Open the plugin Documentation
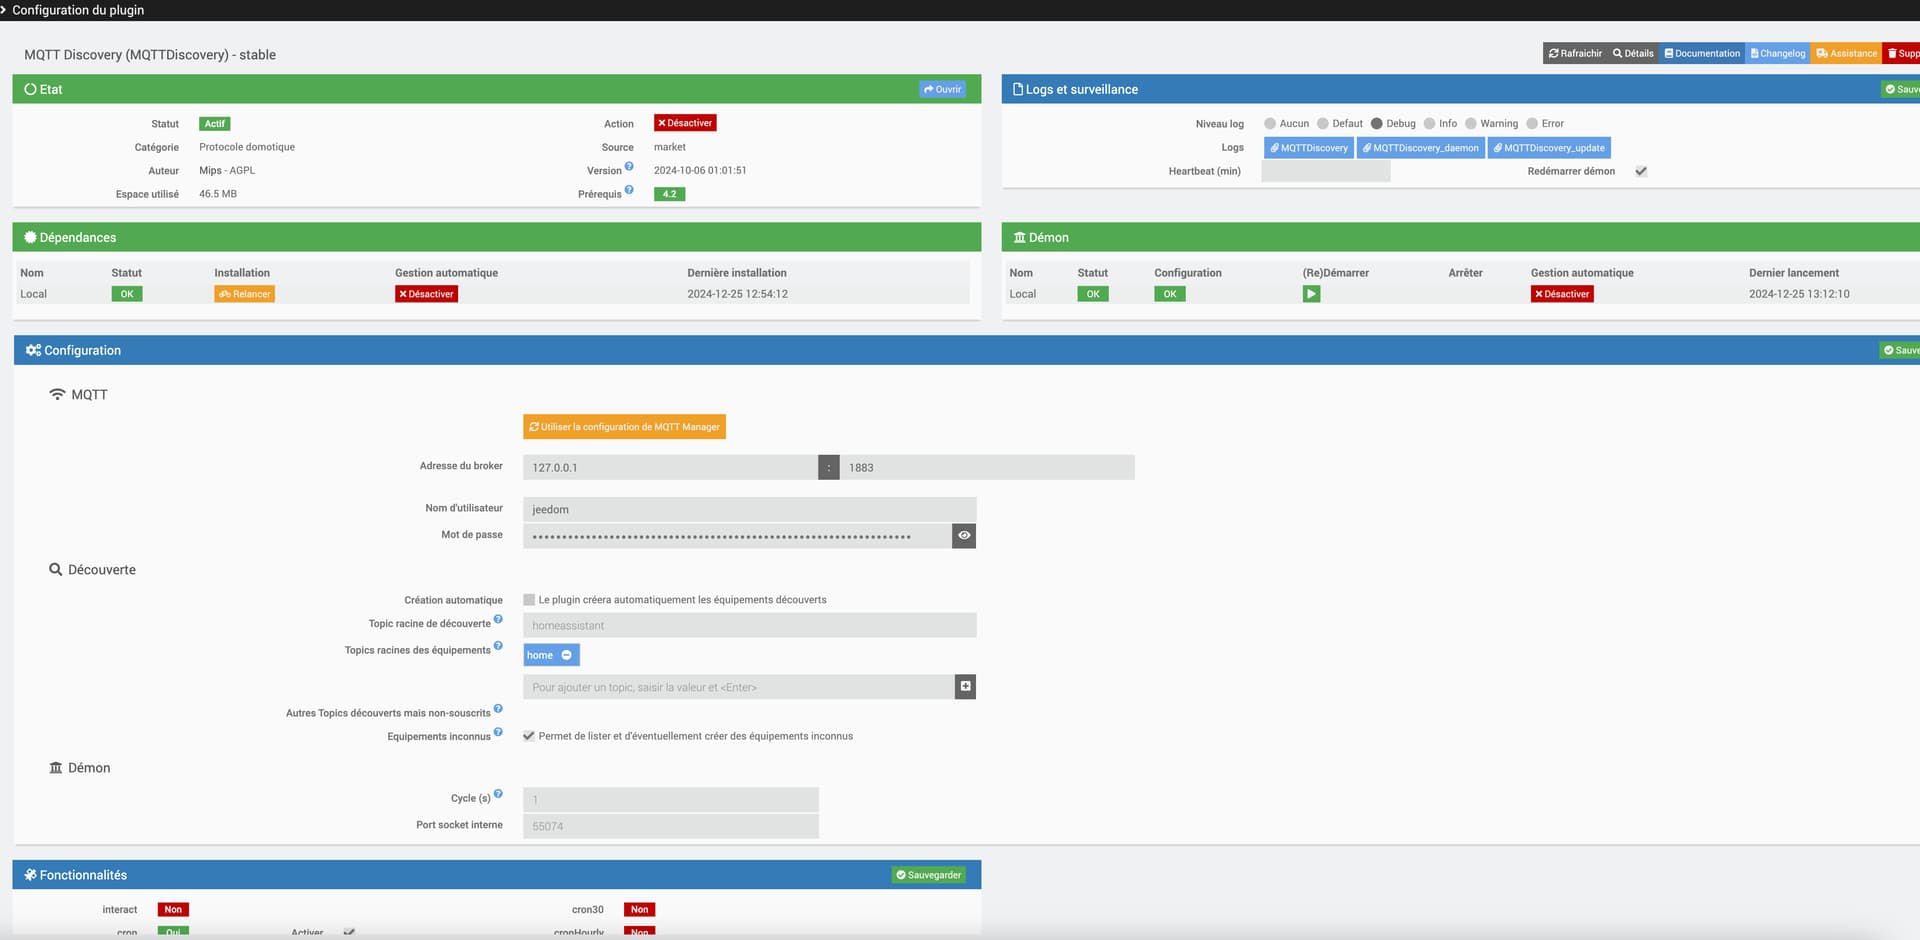1920x940 pixels. point(1702,53)
